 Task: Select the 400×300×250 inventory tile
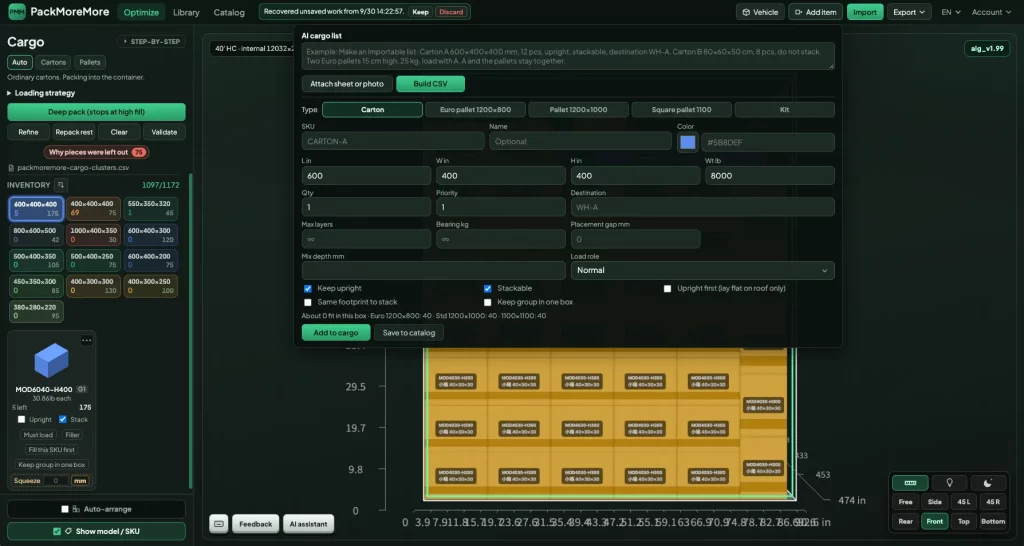pyautogui.click(x=150, y=286)
